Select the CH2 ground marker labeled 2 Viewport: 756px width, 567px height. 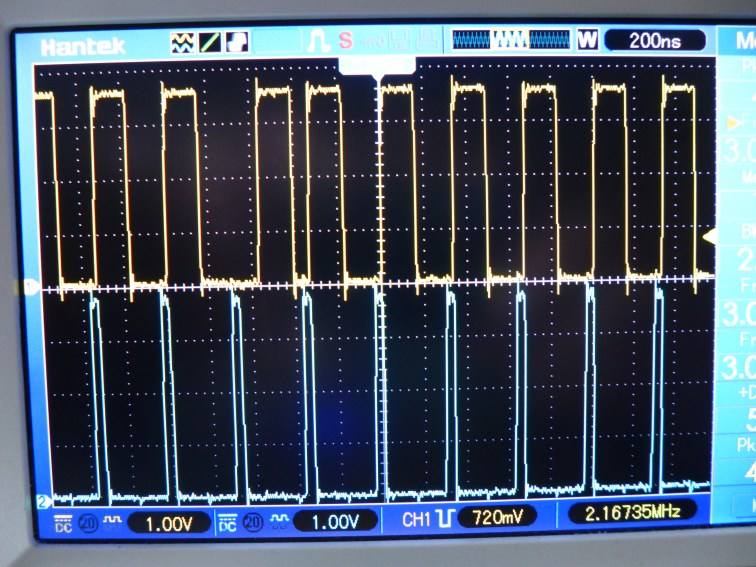[42, 500]
